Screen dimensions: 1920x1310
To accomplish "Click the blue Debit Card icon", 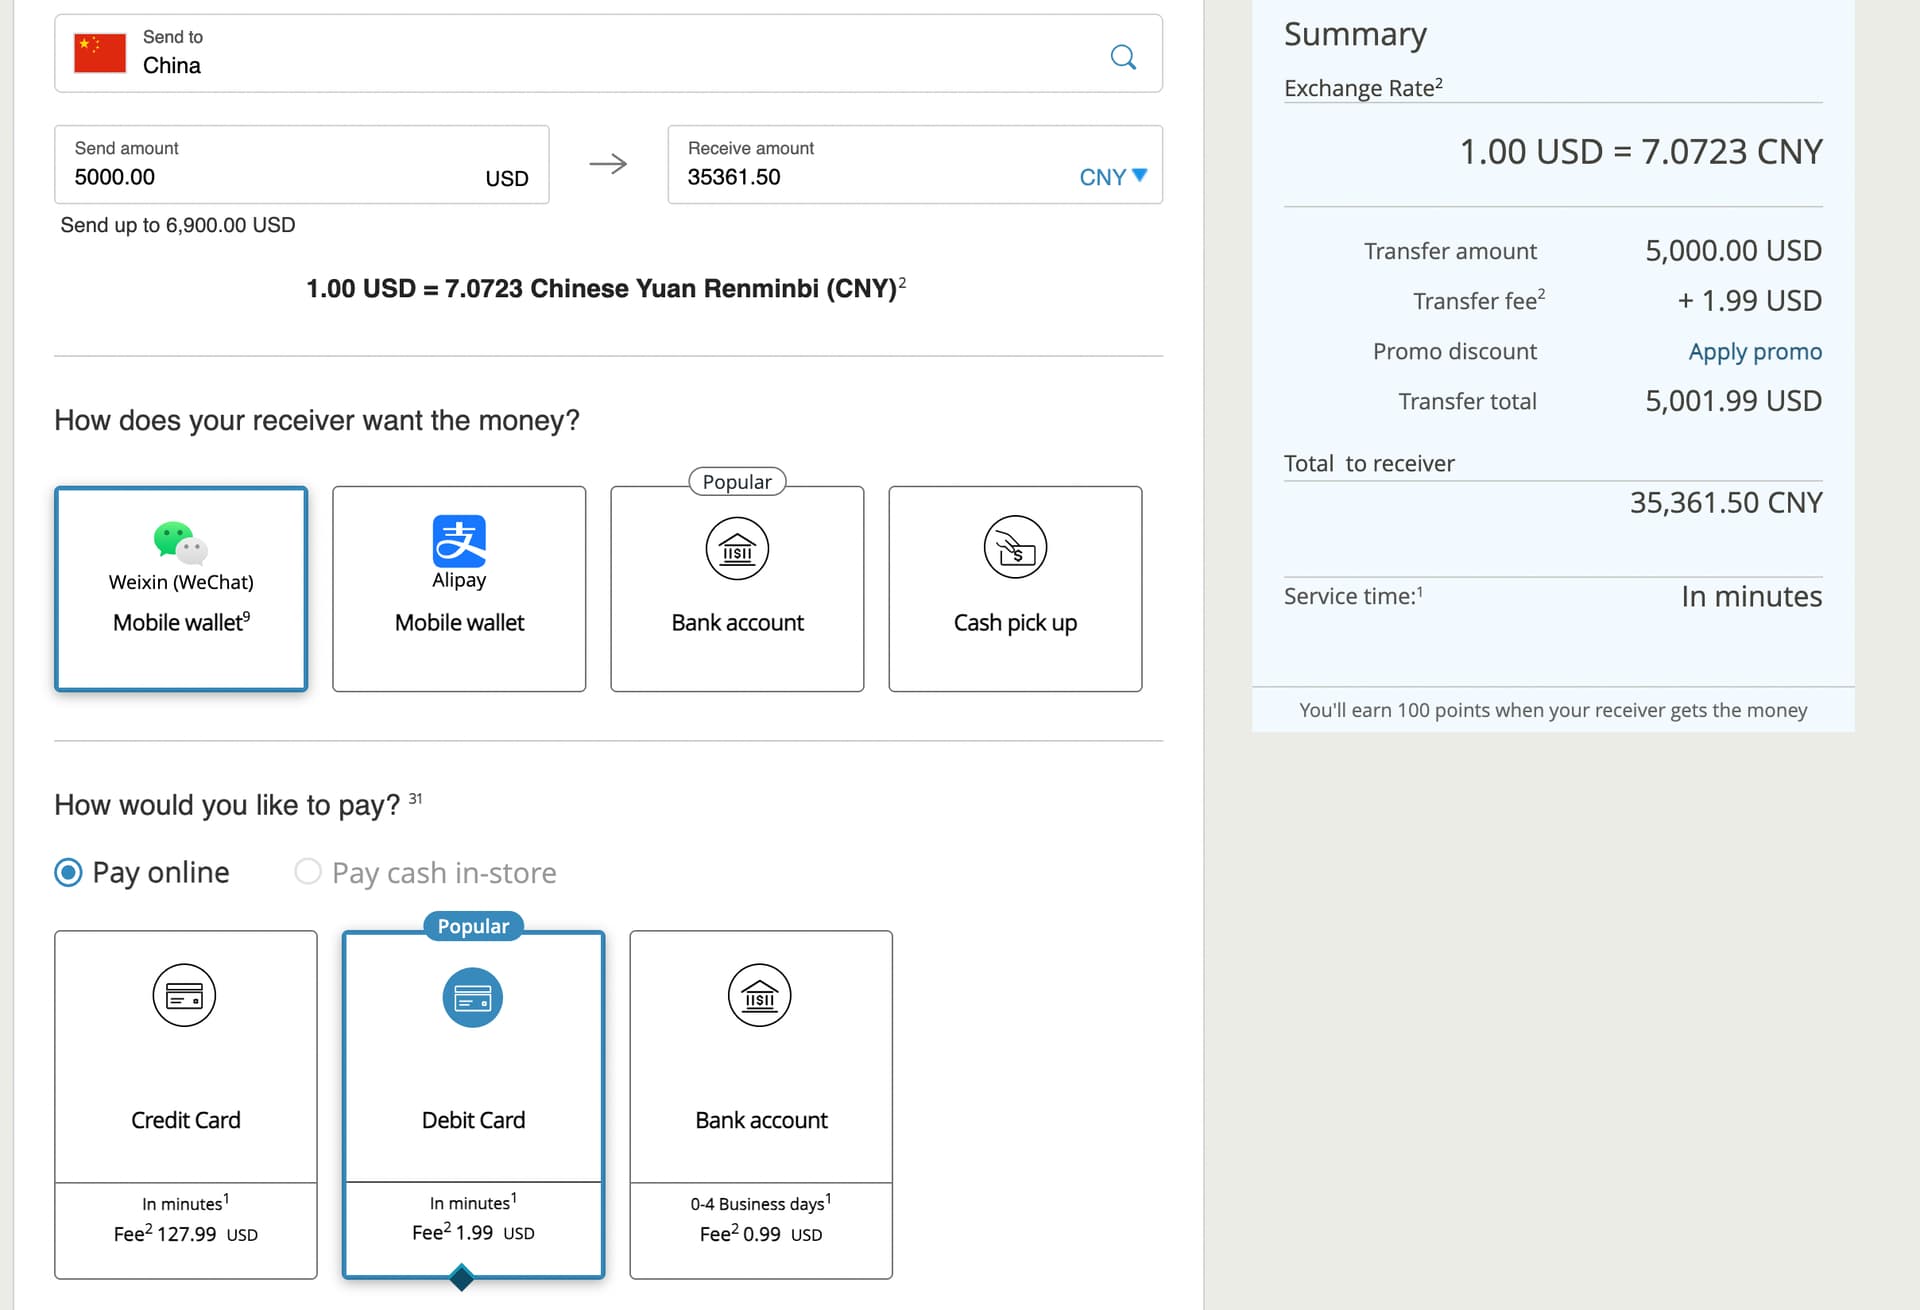I will pyautogui.click(x=472, y=997).
